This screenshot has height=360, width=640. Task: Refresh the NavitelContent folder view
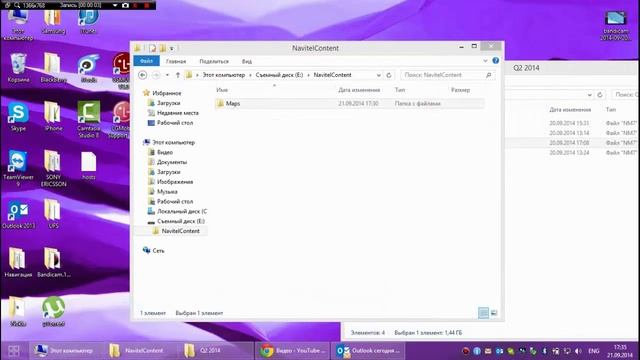coord(389,75)
